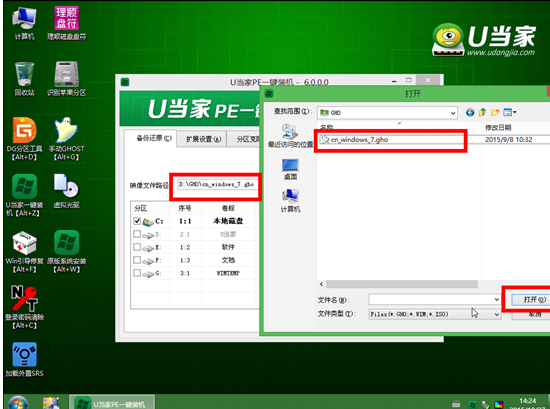Click the horizontal scrollbar in file list
Screen dimensions: 550x409
[x=402, y=284]
